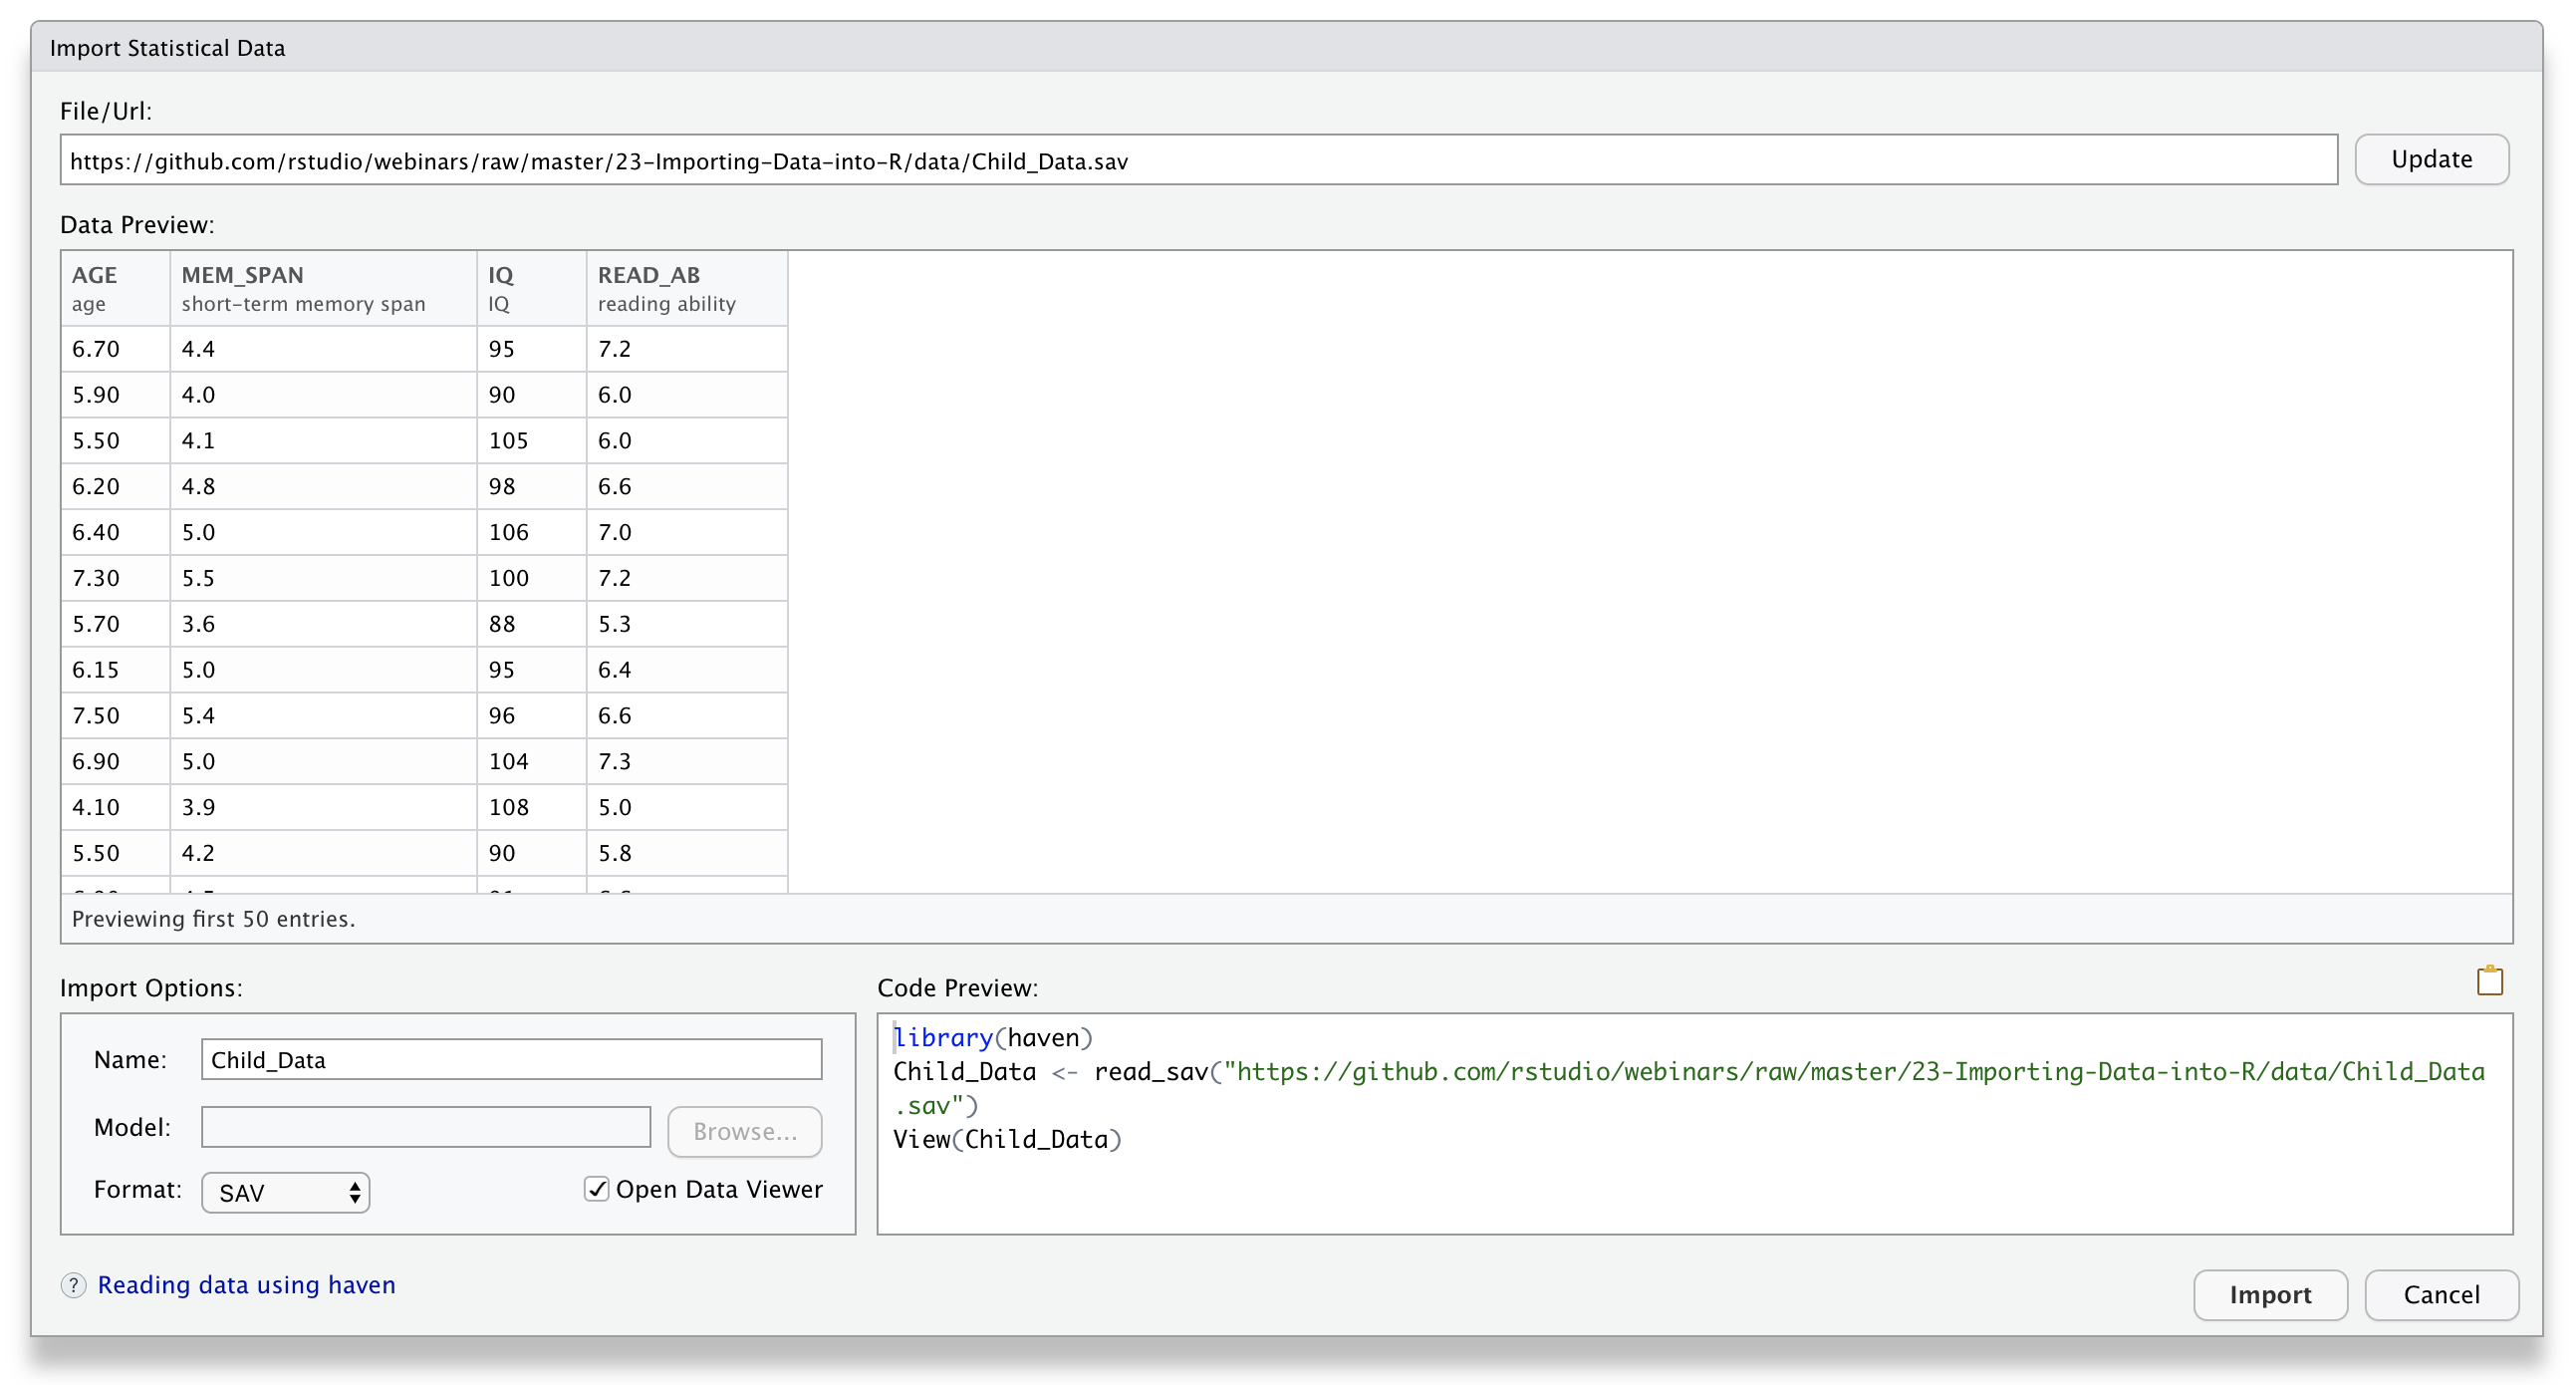Select the IQ cell with value 104
This screenshot has height=1385, width=2576.
click(531, 762)
